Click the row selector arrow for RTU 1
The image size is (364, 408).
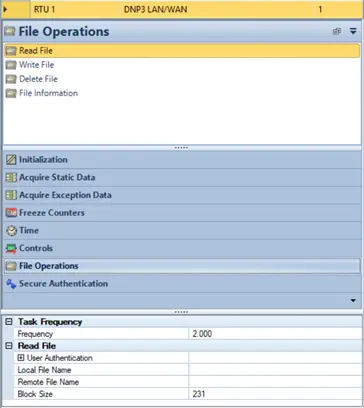(5, 9)
